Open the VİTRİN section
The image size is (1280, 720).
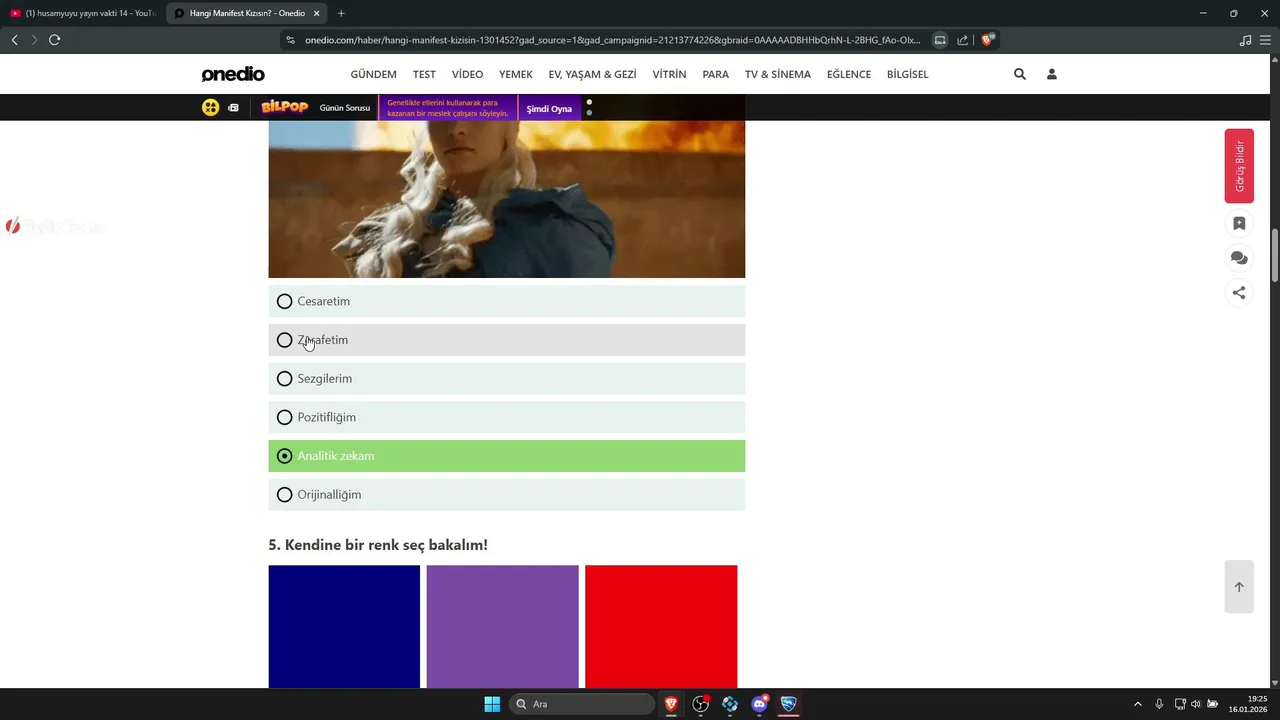[x=669, y=74]
